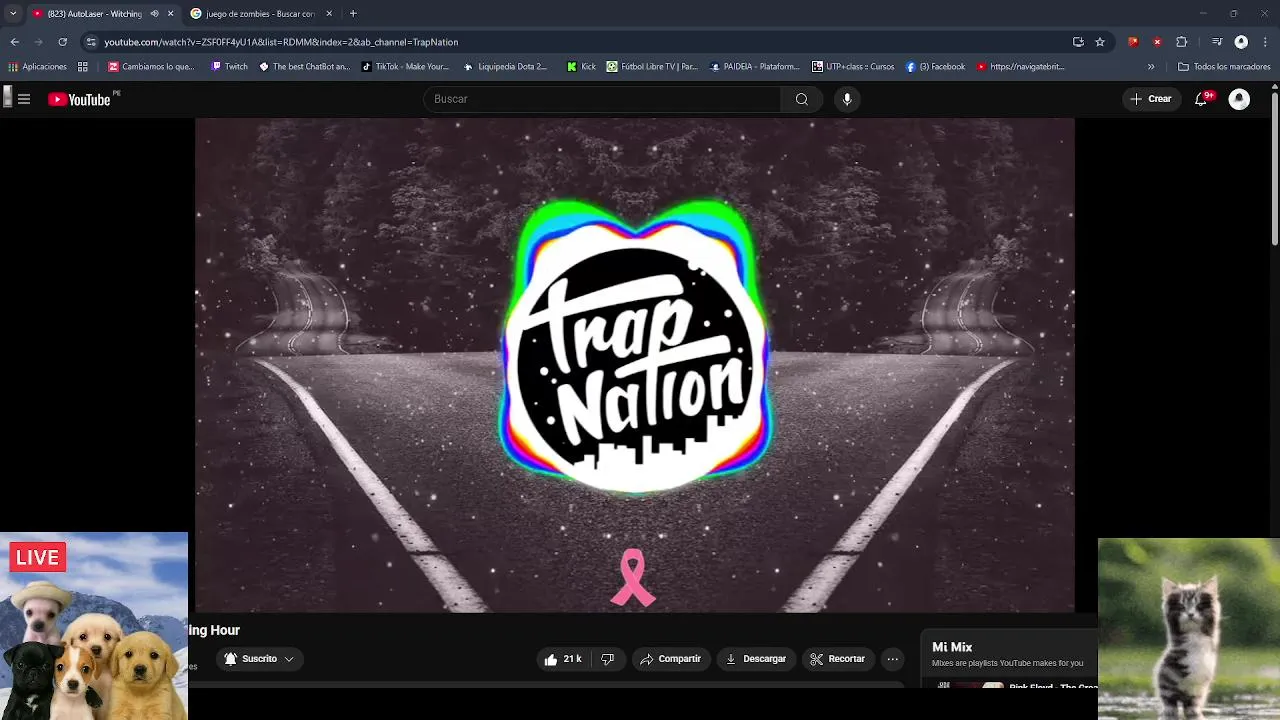This screenshot has width=1280, height=720.
Task: Open Chrome three-dot menu
Action: (x=1265, y=42)
